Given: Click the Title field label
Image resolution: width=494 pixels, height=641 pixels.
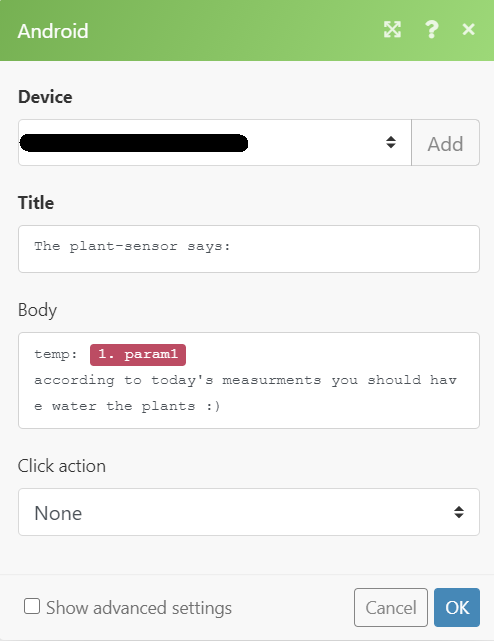Looking at the screenshot, I should 36,203.
